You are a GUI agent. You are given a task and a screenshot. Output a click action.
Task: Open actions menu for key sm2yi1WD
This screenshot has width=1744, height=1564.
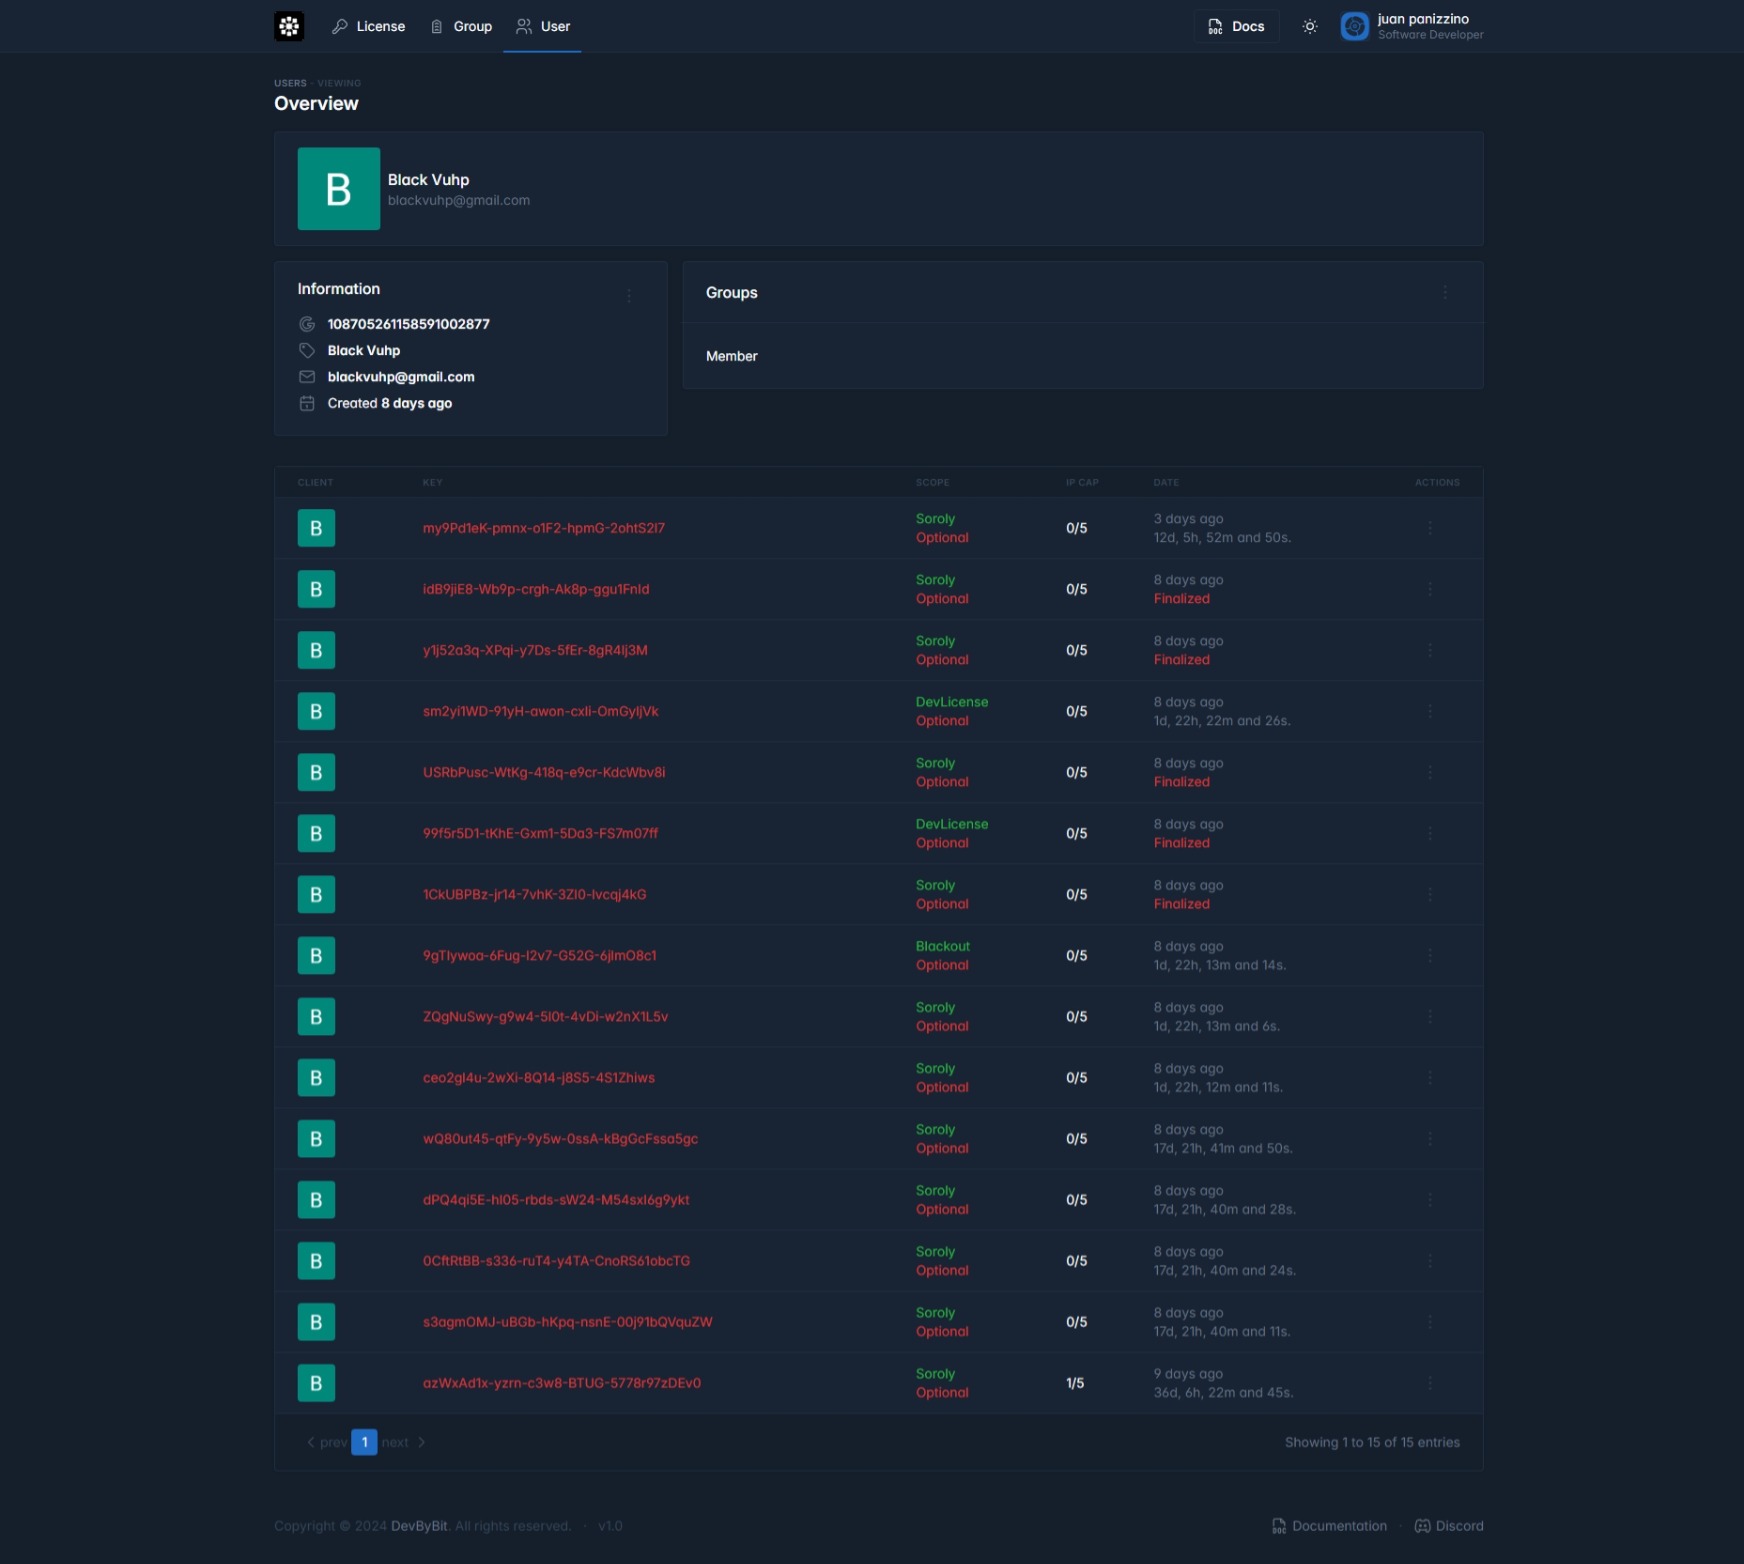(x=1430, y=711)
